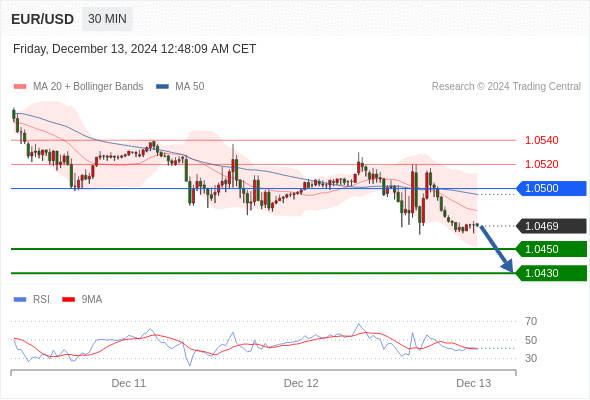This screenshot has width=590, height=400.
Task: Click the red 1.0520 resistance label
Action: point(541,164)
